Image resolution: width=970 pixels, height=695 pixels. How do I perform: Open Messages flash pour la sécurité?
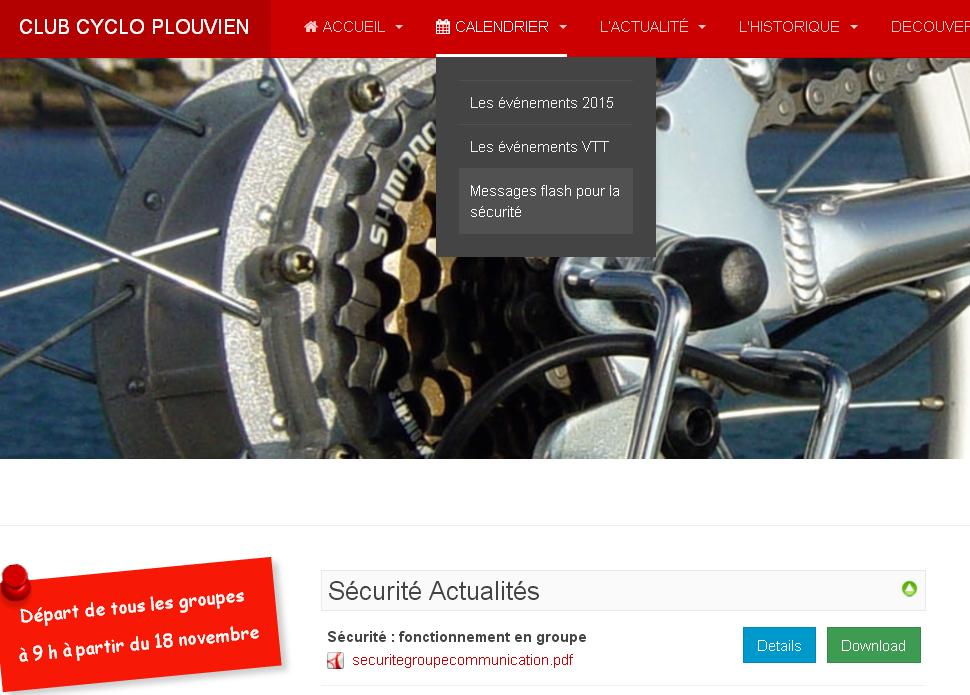546,201
